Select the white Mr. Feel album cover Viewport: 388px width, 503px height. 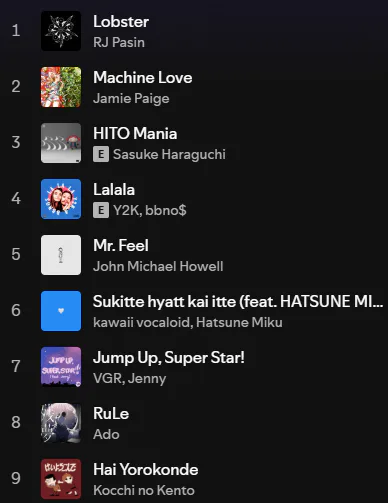(61, 255)
